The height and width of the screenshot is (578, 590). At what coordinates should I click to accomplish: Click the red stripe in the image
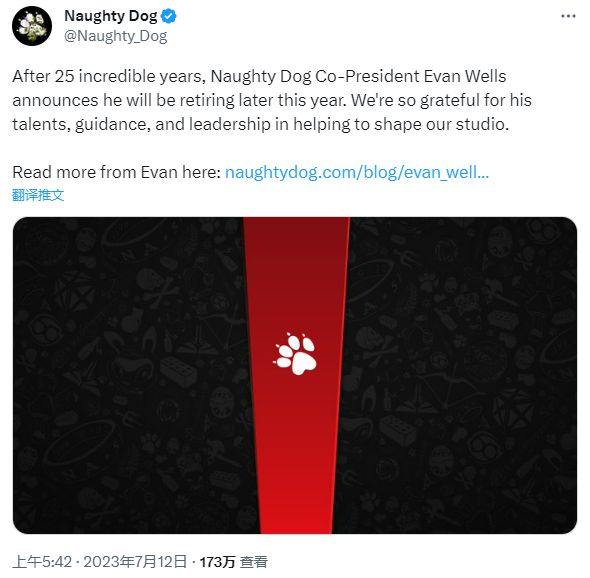click(x=296, y=452)
